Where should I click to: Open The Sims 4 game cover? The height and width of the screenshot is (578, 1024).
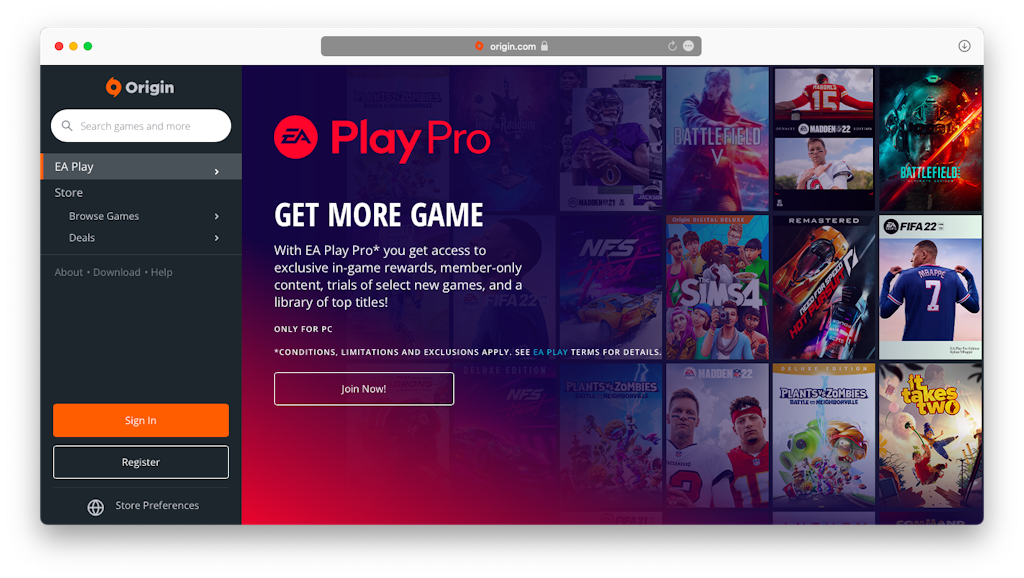coord(717,287)
